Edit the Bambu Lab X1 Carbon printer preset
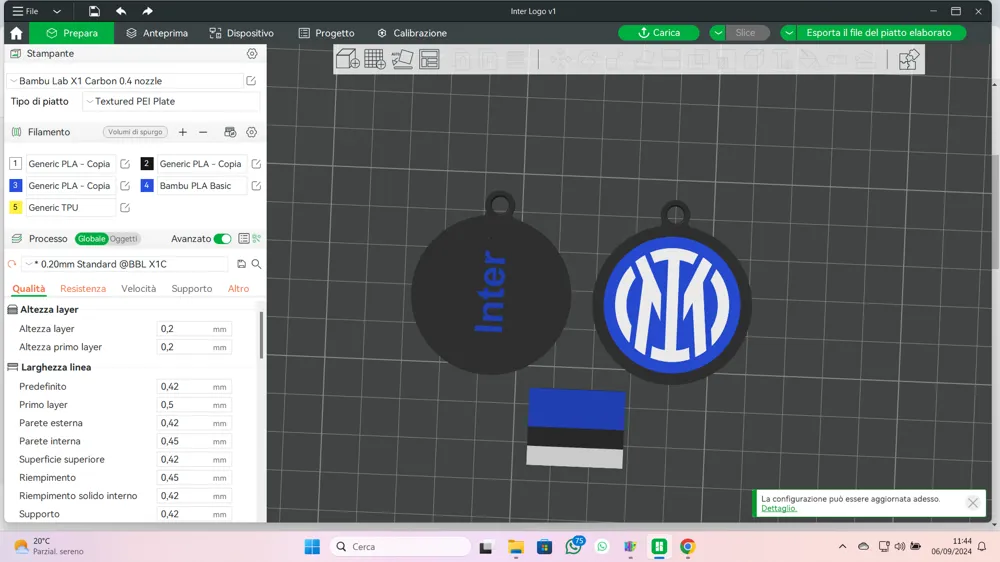The image size is (1000, 562). coord(251,81)
